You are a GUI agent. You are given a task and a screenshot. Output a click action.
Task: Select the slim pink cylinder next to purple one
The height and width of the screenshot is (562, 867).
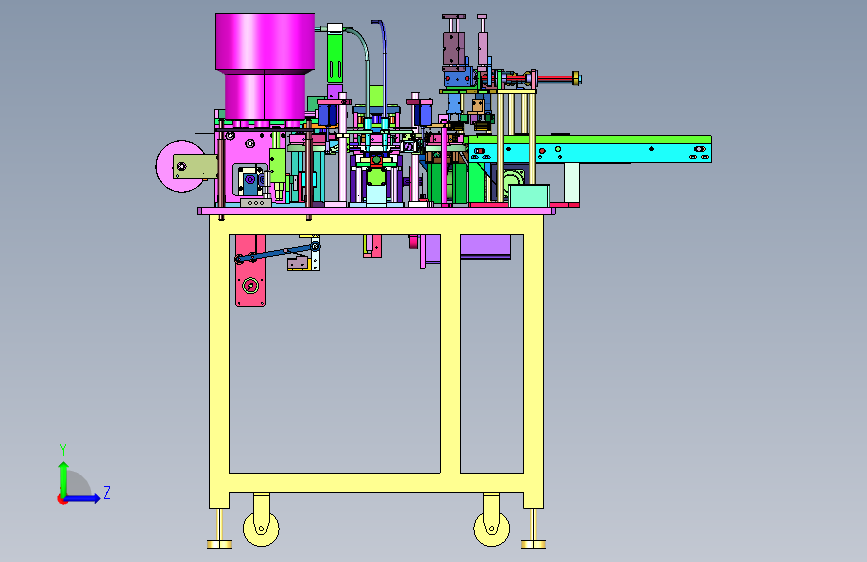[x=483, y=48]
